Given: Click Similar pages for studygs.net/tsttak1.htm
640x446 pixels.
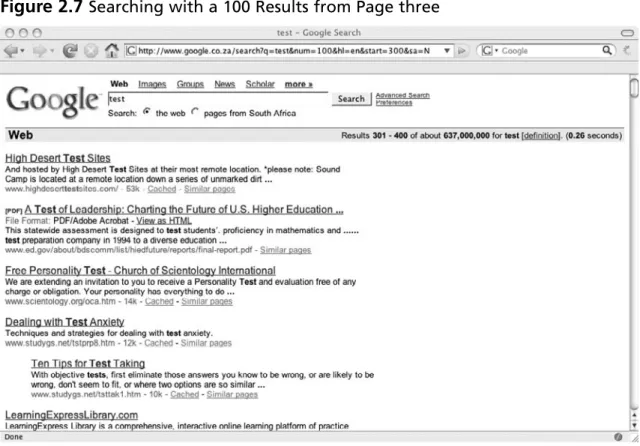Looking at the screenshot, I should tap(232, 395).
